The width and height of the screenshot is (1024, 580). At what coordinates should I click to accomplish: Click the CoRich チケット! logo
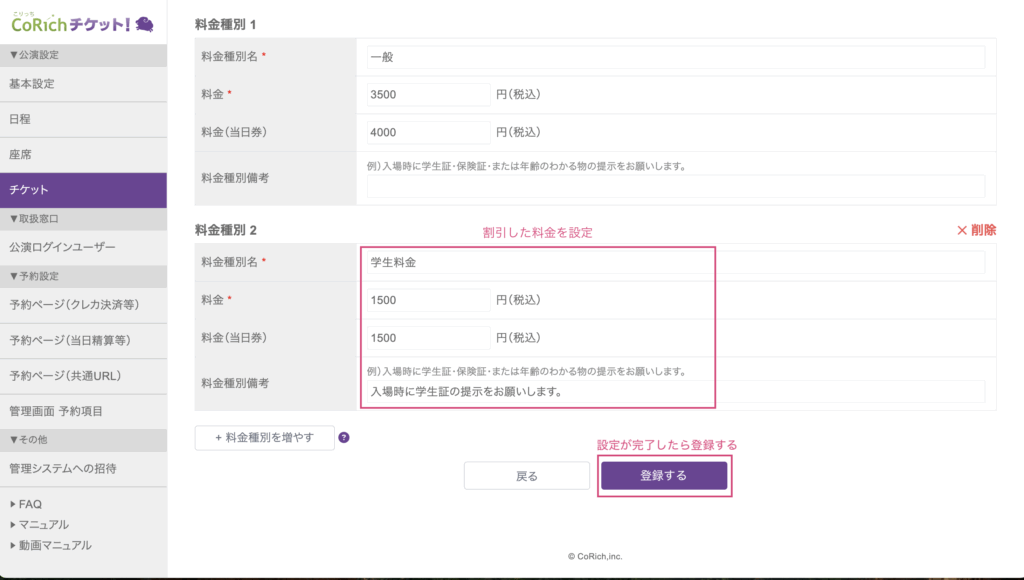(x=82, y=22)
